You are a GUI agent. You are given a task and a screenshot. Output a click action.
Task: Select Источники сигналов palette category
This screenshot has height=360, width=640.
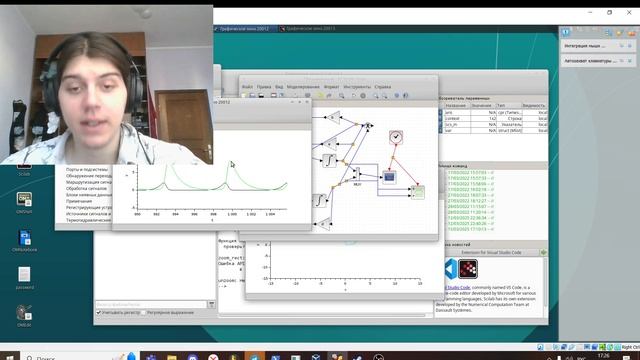(x=89, y=213)
